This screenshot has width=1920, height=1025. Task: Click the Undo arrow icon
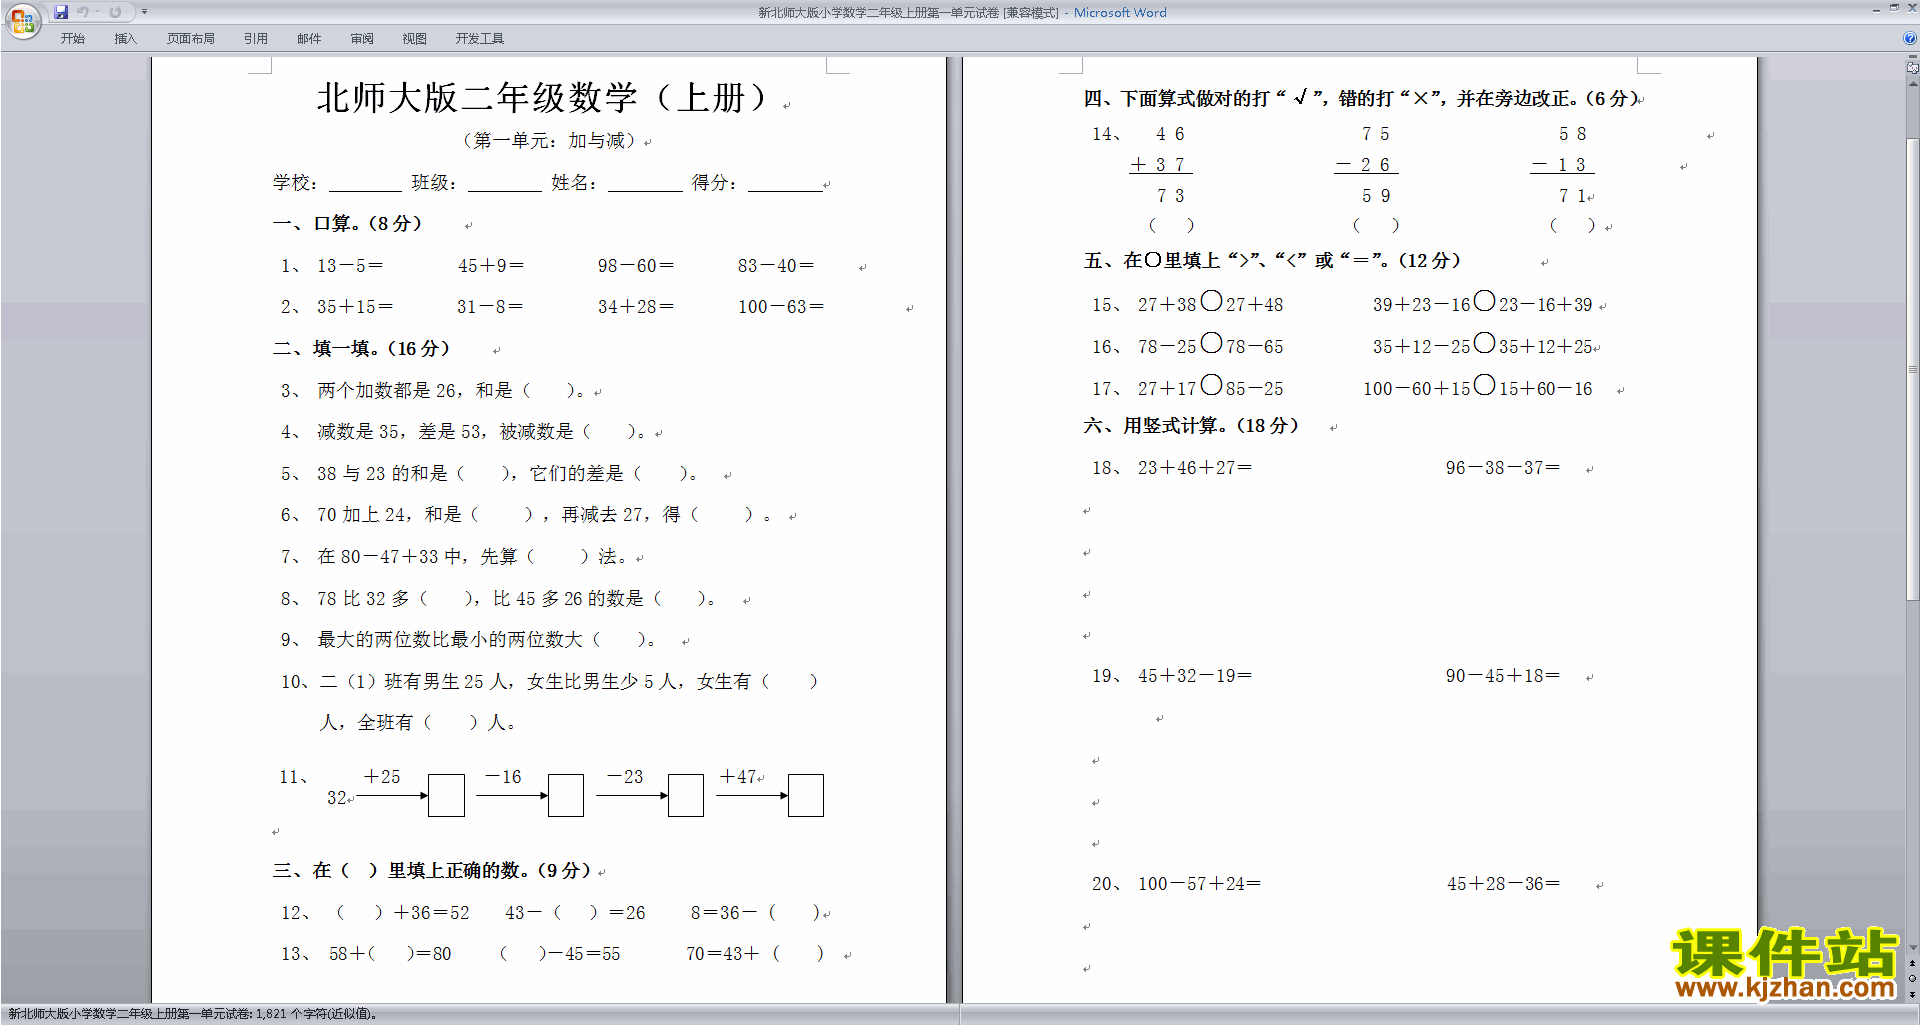tap(83, 12)
